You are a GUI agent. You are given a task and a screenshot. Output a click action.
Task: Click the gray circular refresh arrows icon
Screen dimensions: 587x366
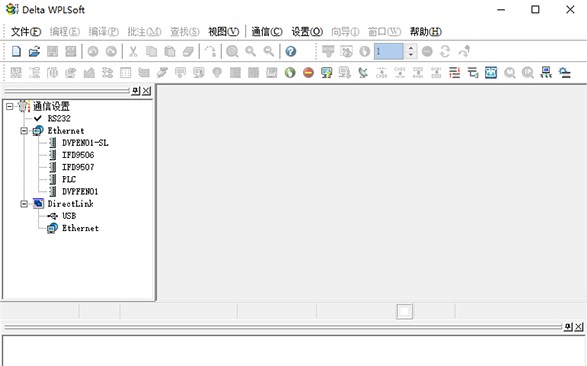(445, 51)
